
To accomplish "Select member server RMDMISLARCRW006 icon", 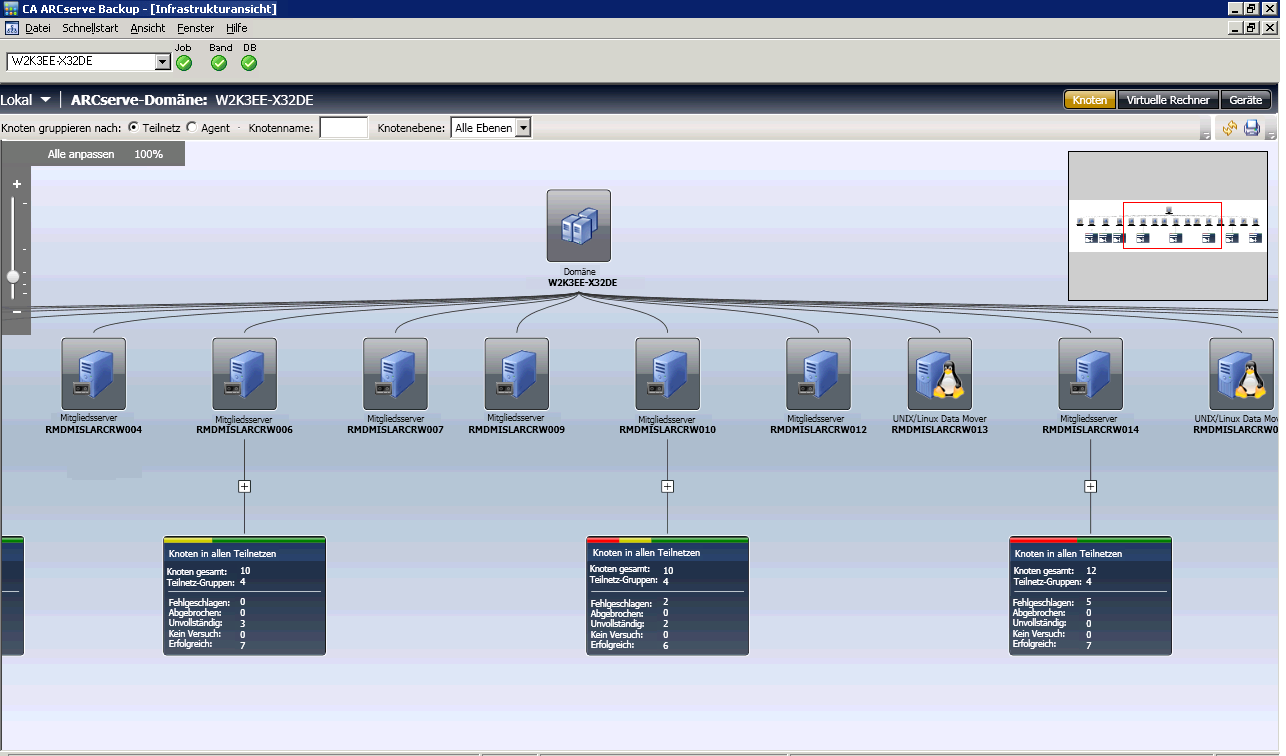I will coord(245,374).
